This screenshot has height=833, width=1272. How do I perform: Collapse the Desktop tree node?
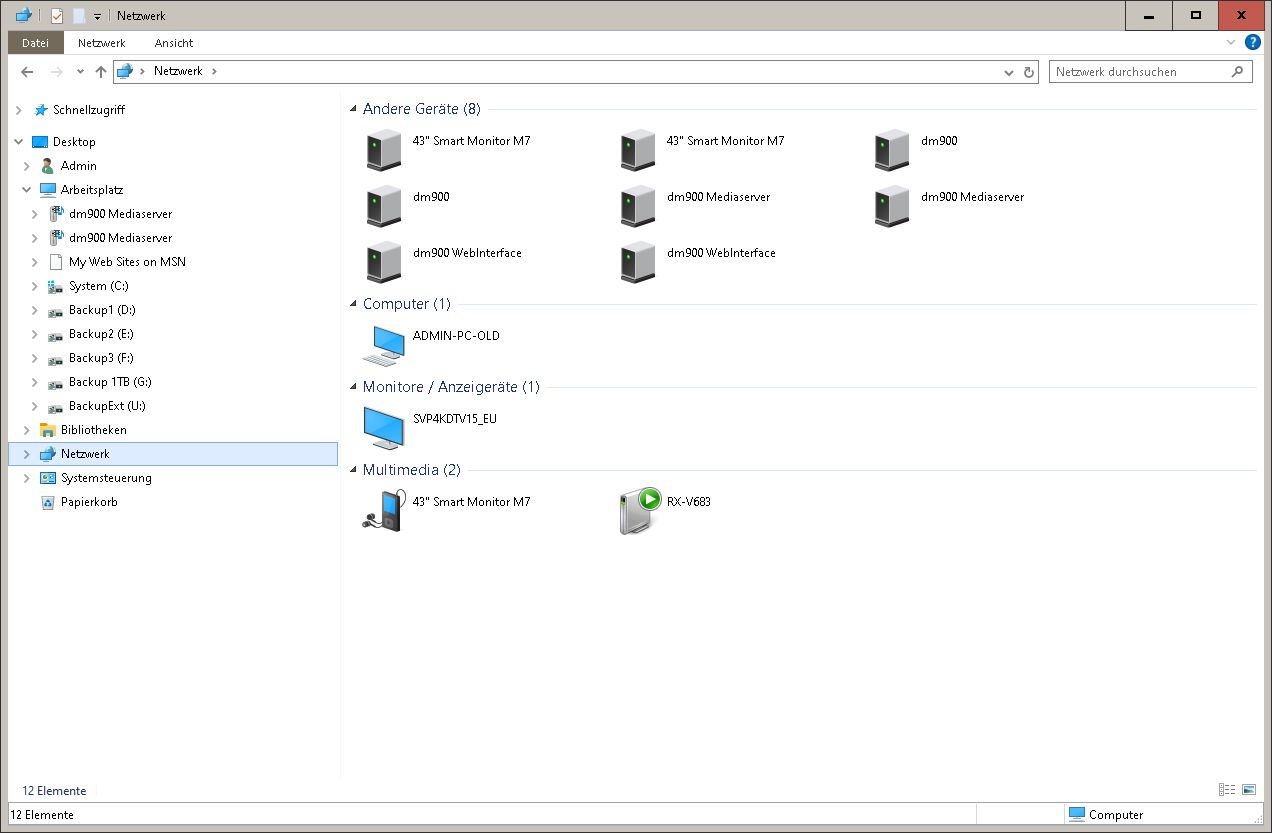click(19, 142)
